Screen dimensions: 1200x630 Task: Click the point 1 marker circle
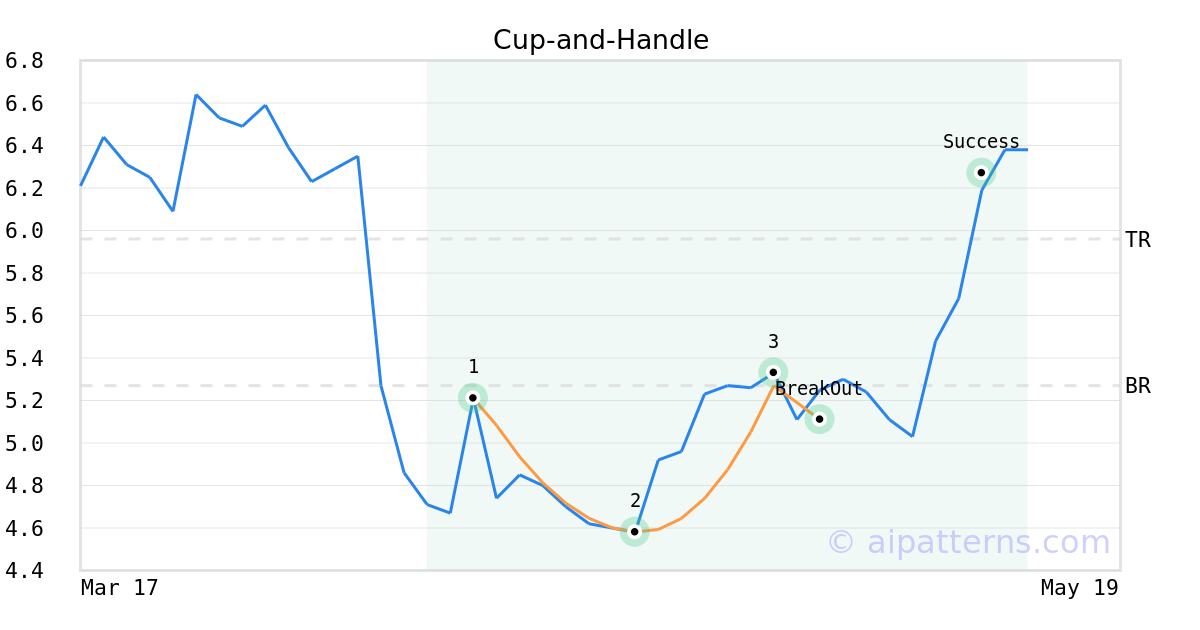pos(473,398)
